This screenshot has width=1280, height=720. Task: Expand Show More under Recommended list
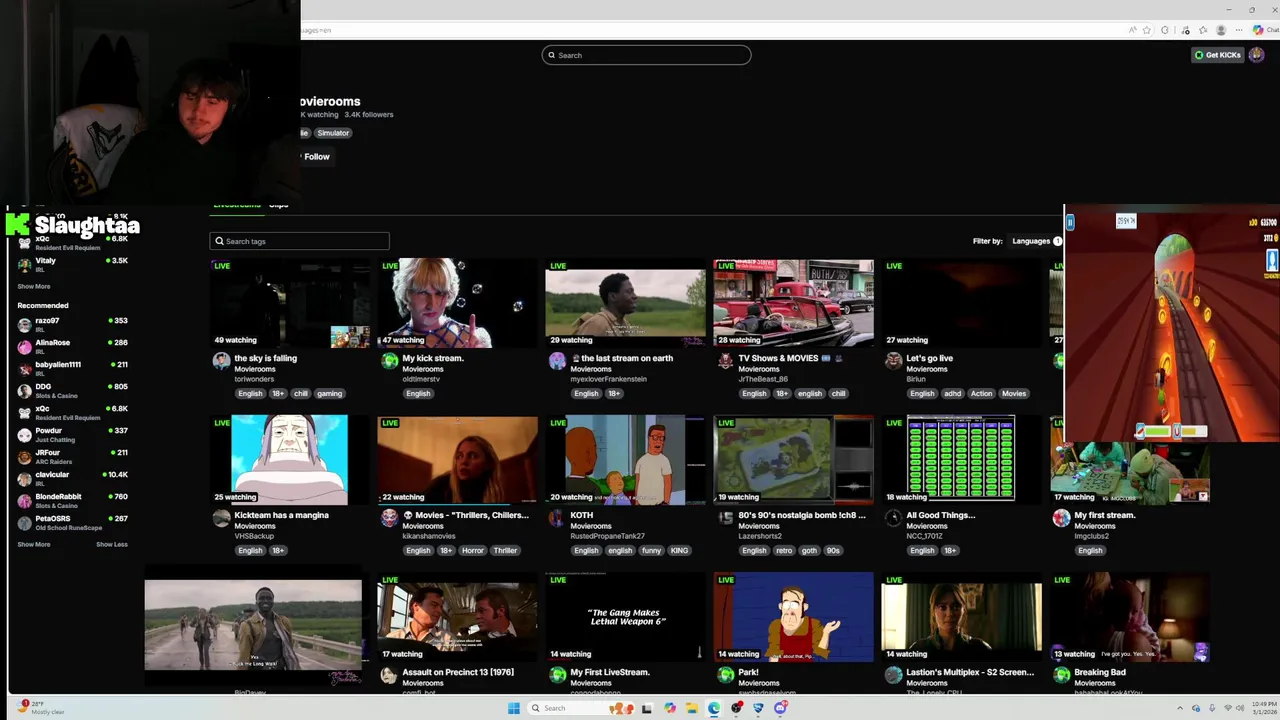click(33, 544)
